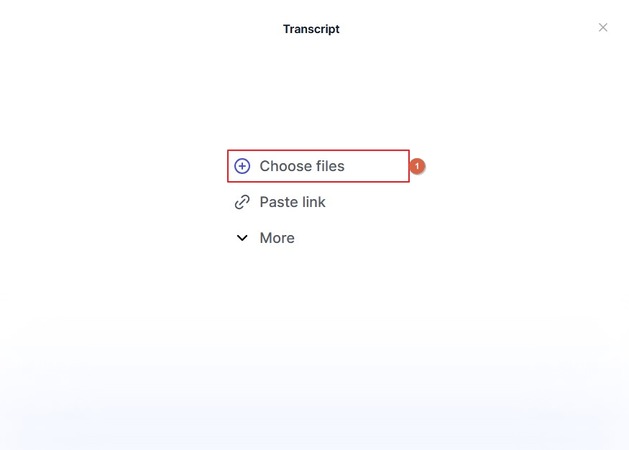Click the 'Paste link' label text
Screen dimensions: 629x450
click(293, 202)
